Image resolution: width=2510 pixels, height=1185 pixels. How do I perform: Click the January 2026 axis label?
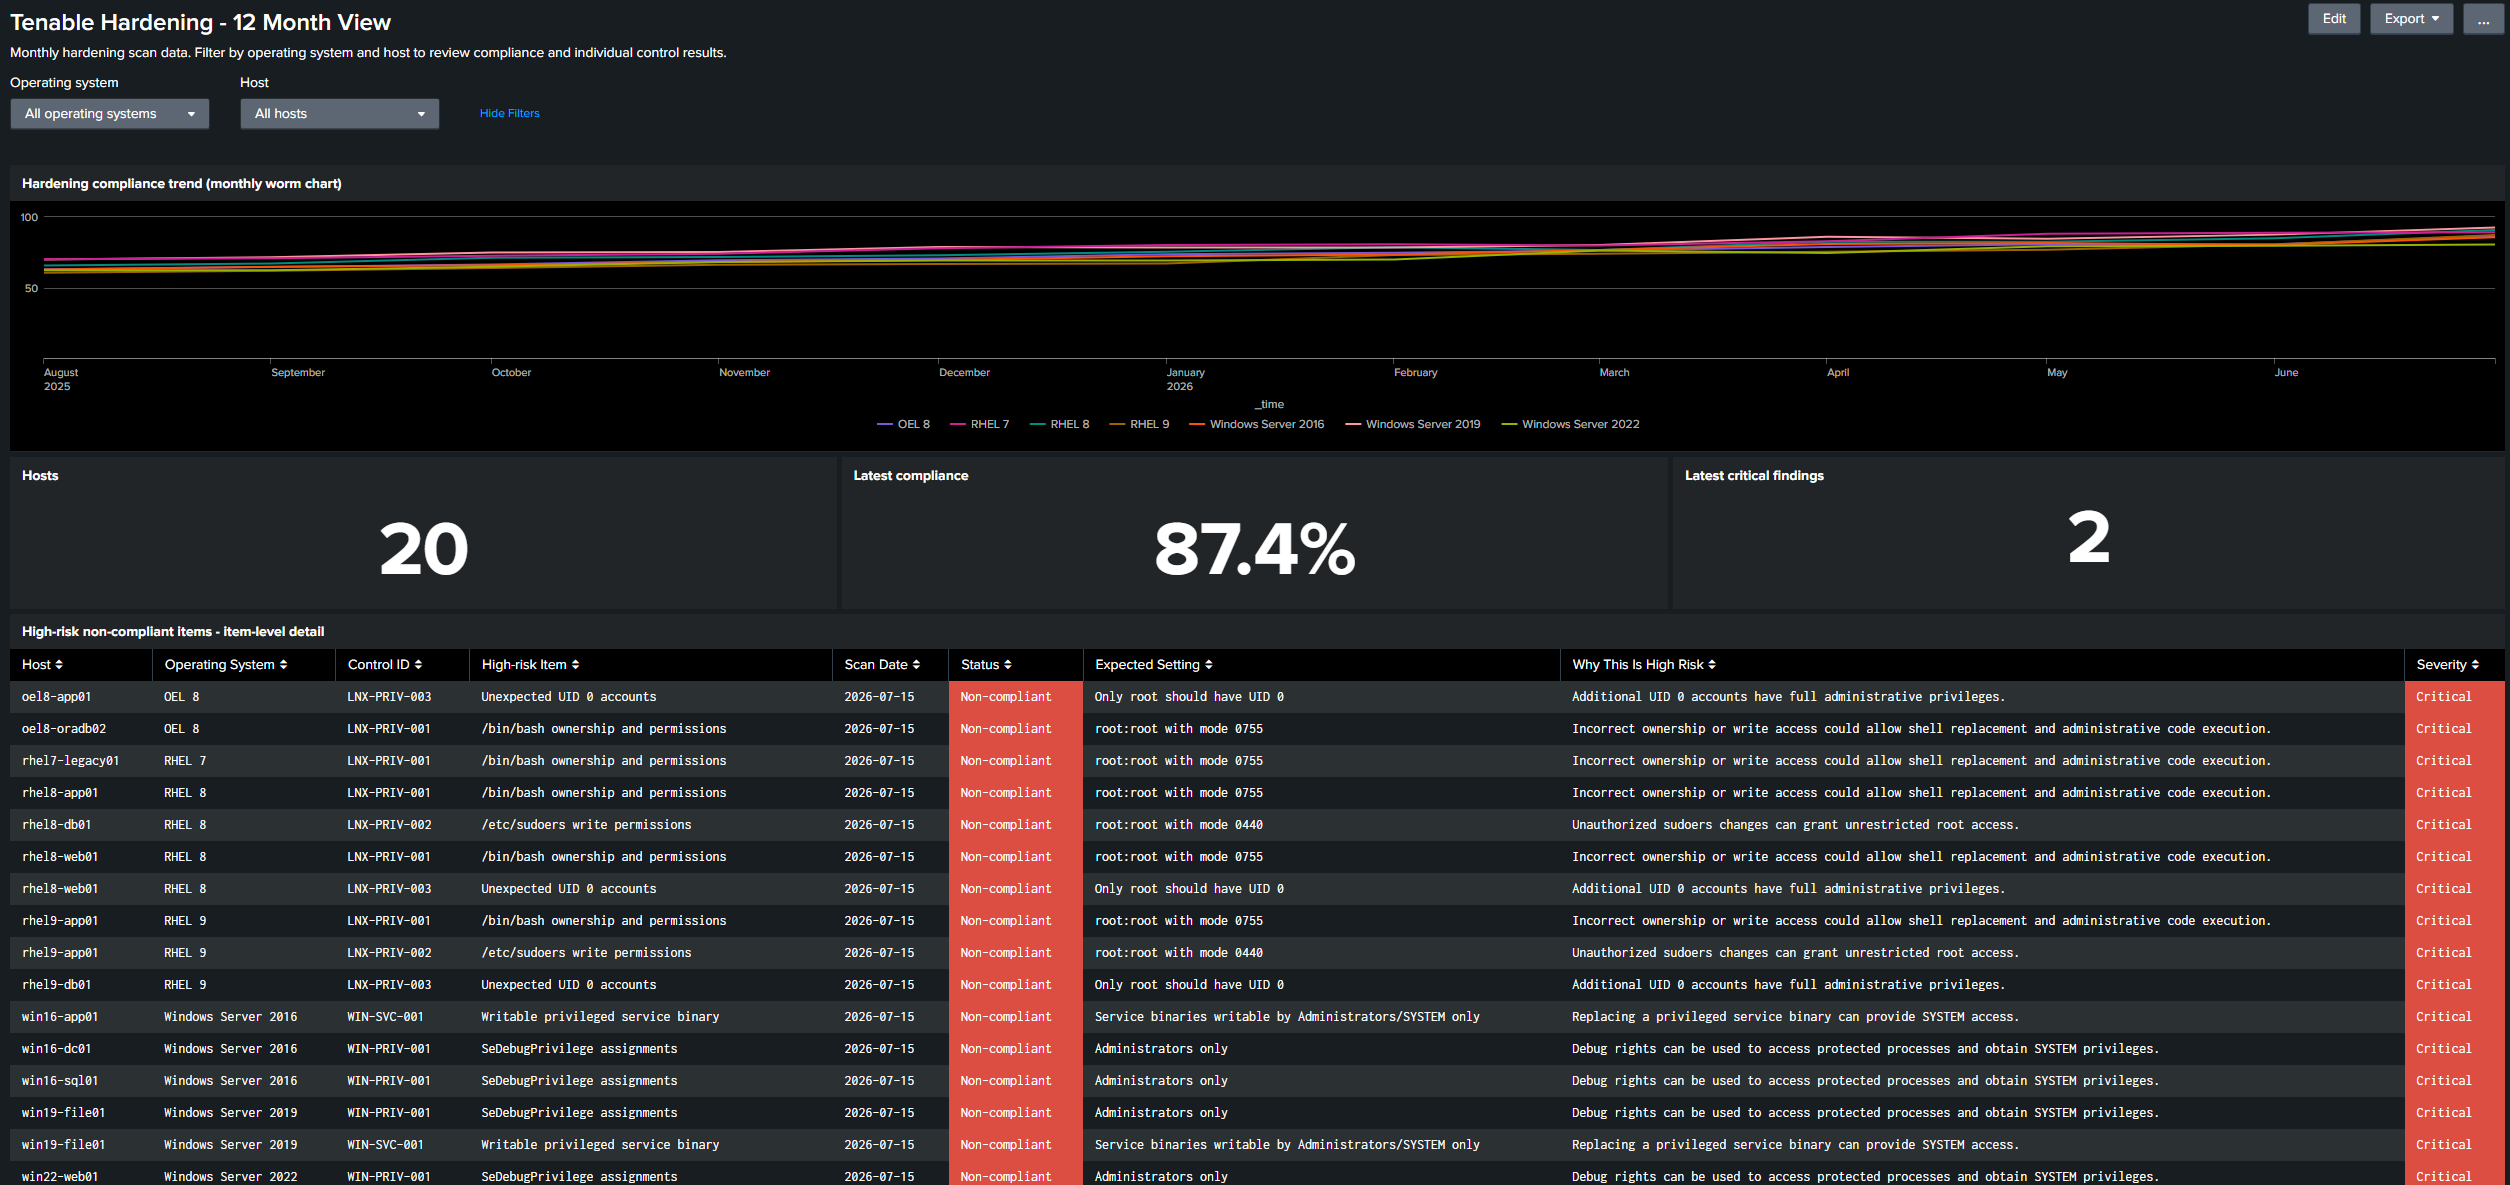(x=1186, y=380)
